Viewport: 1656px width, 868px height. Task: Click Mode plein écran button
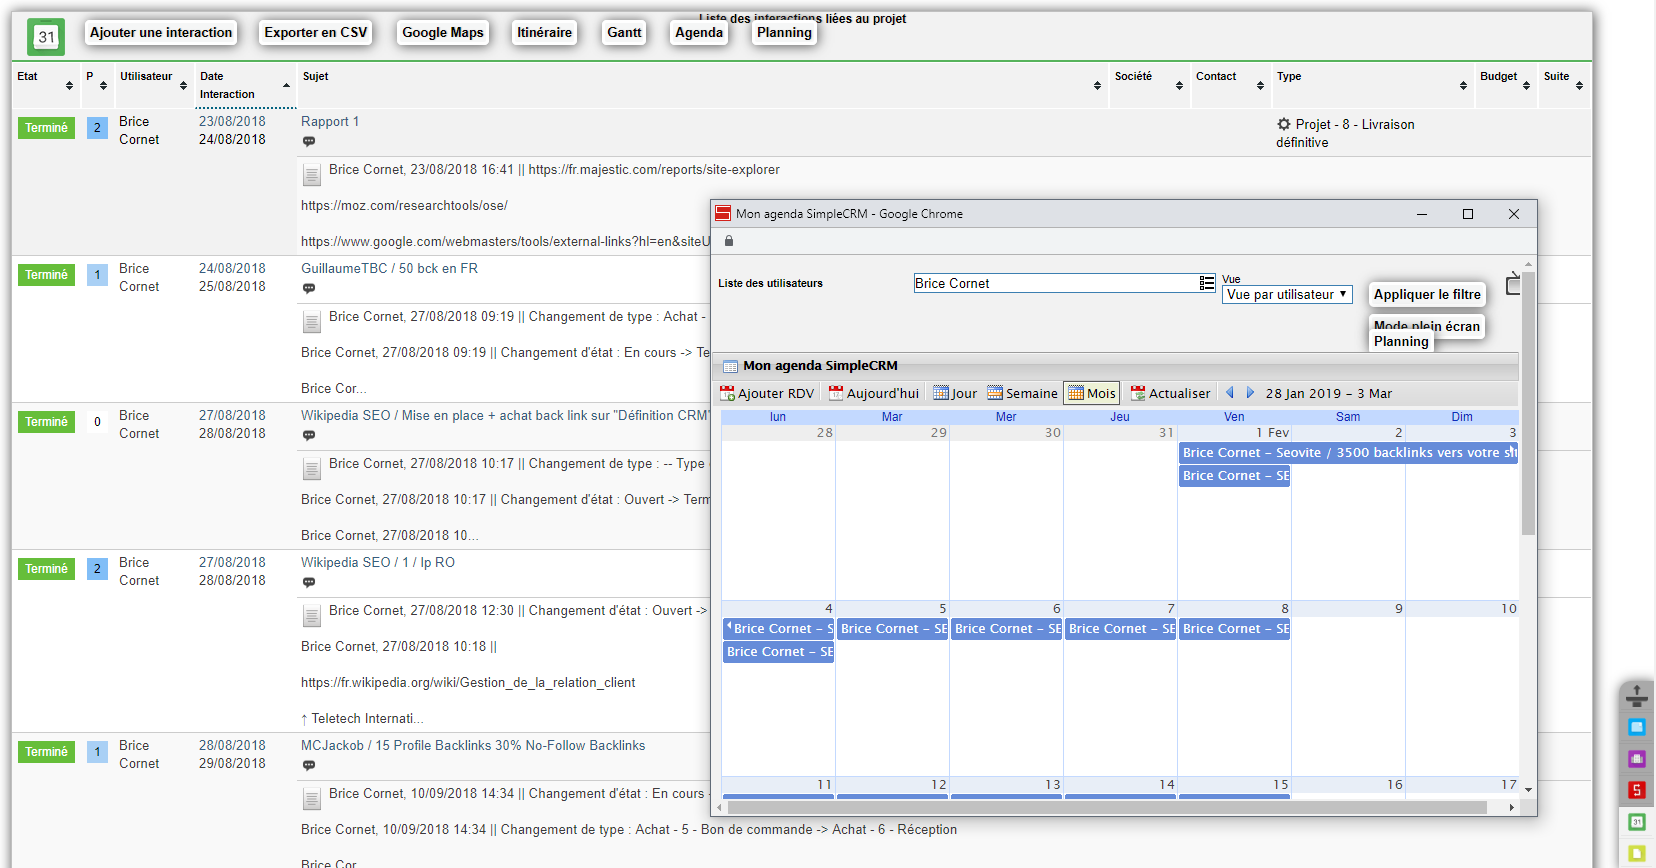[1427, 326]
